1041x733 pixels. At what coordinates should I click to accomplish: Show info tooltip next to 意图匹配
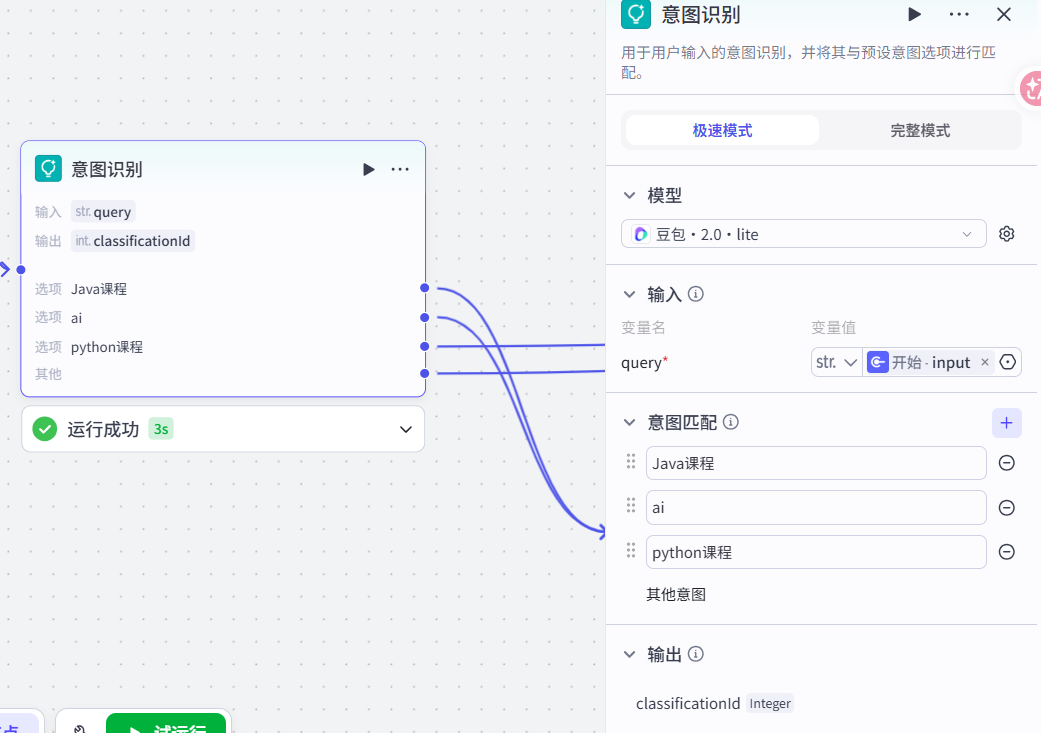click(x=731, y=422)
